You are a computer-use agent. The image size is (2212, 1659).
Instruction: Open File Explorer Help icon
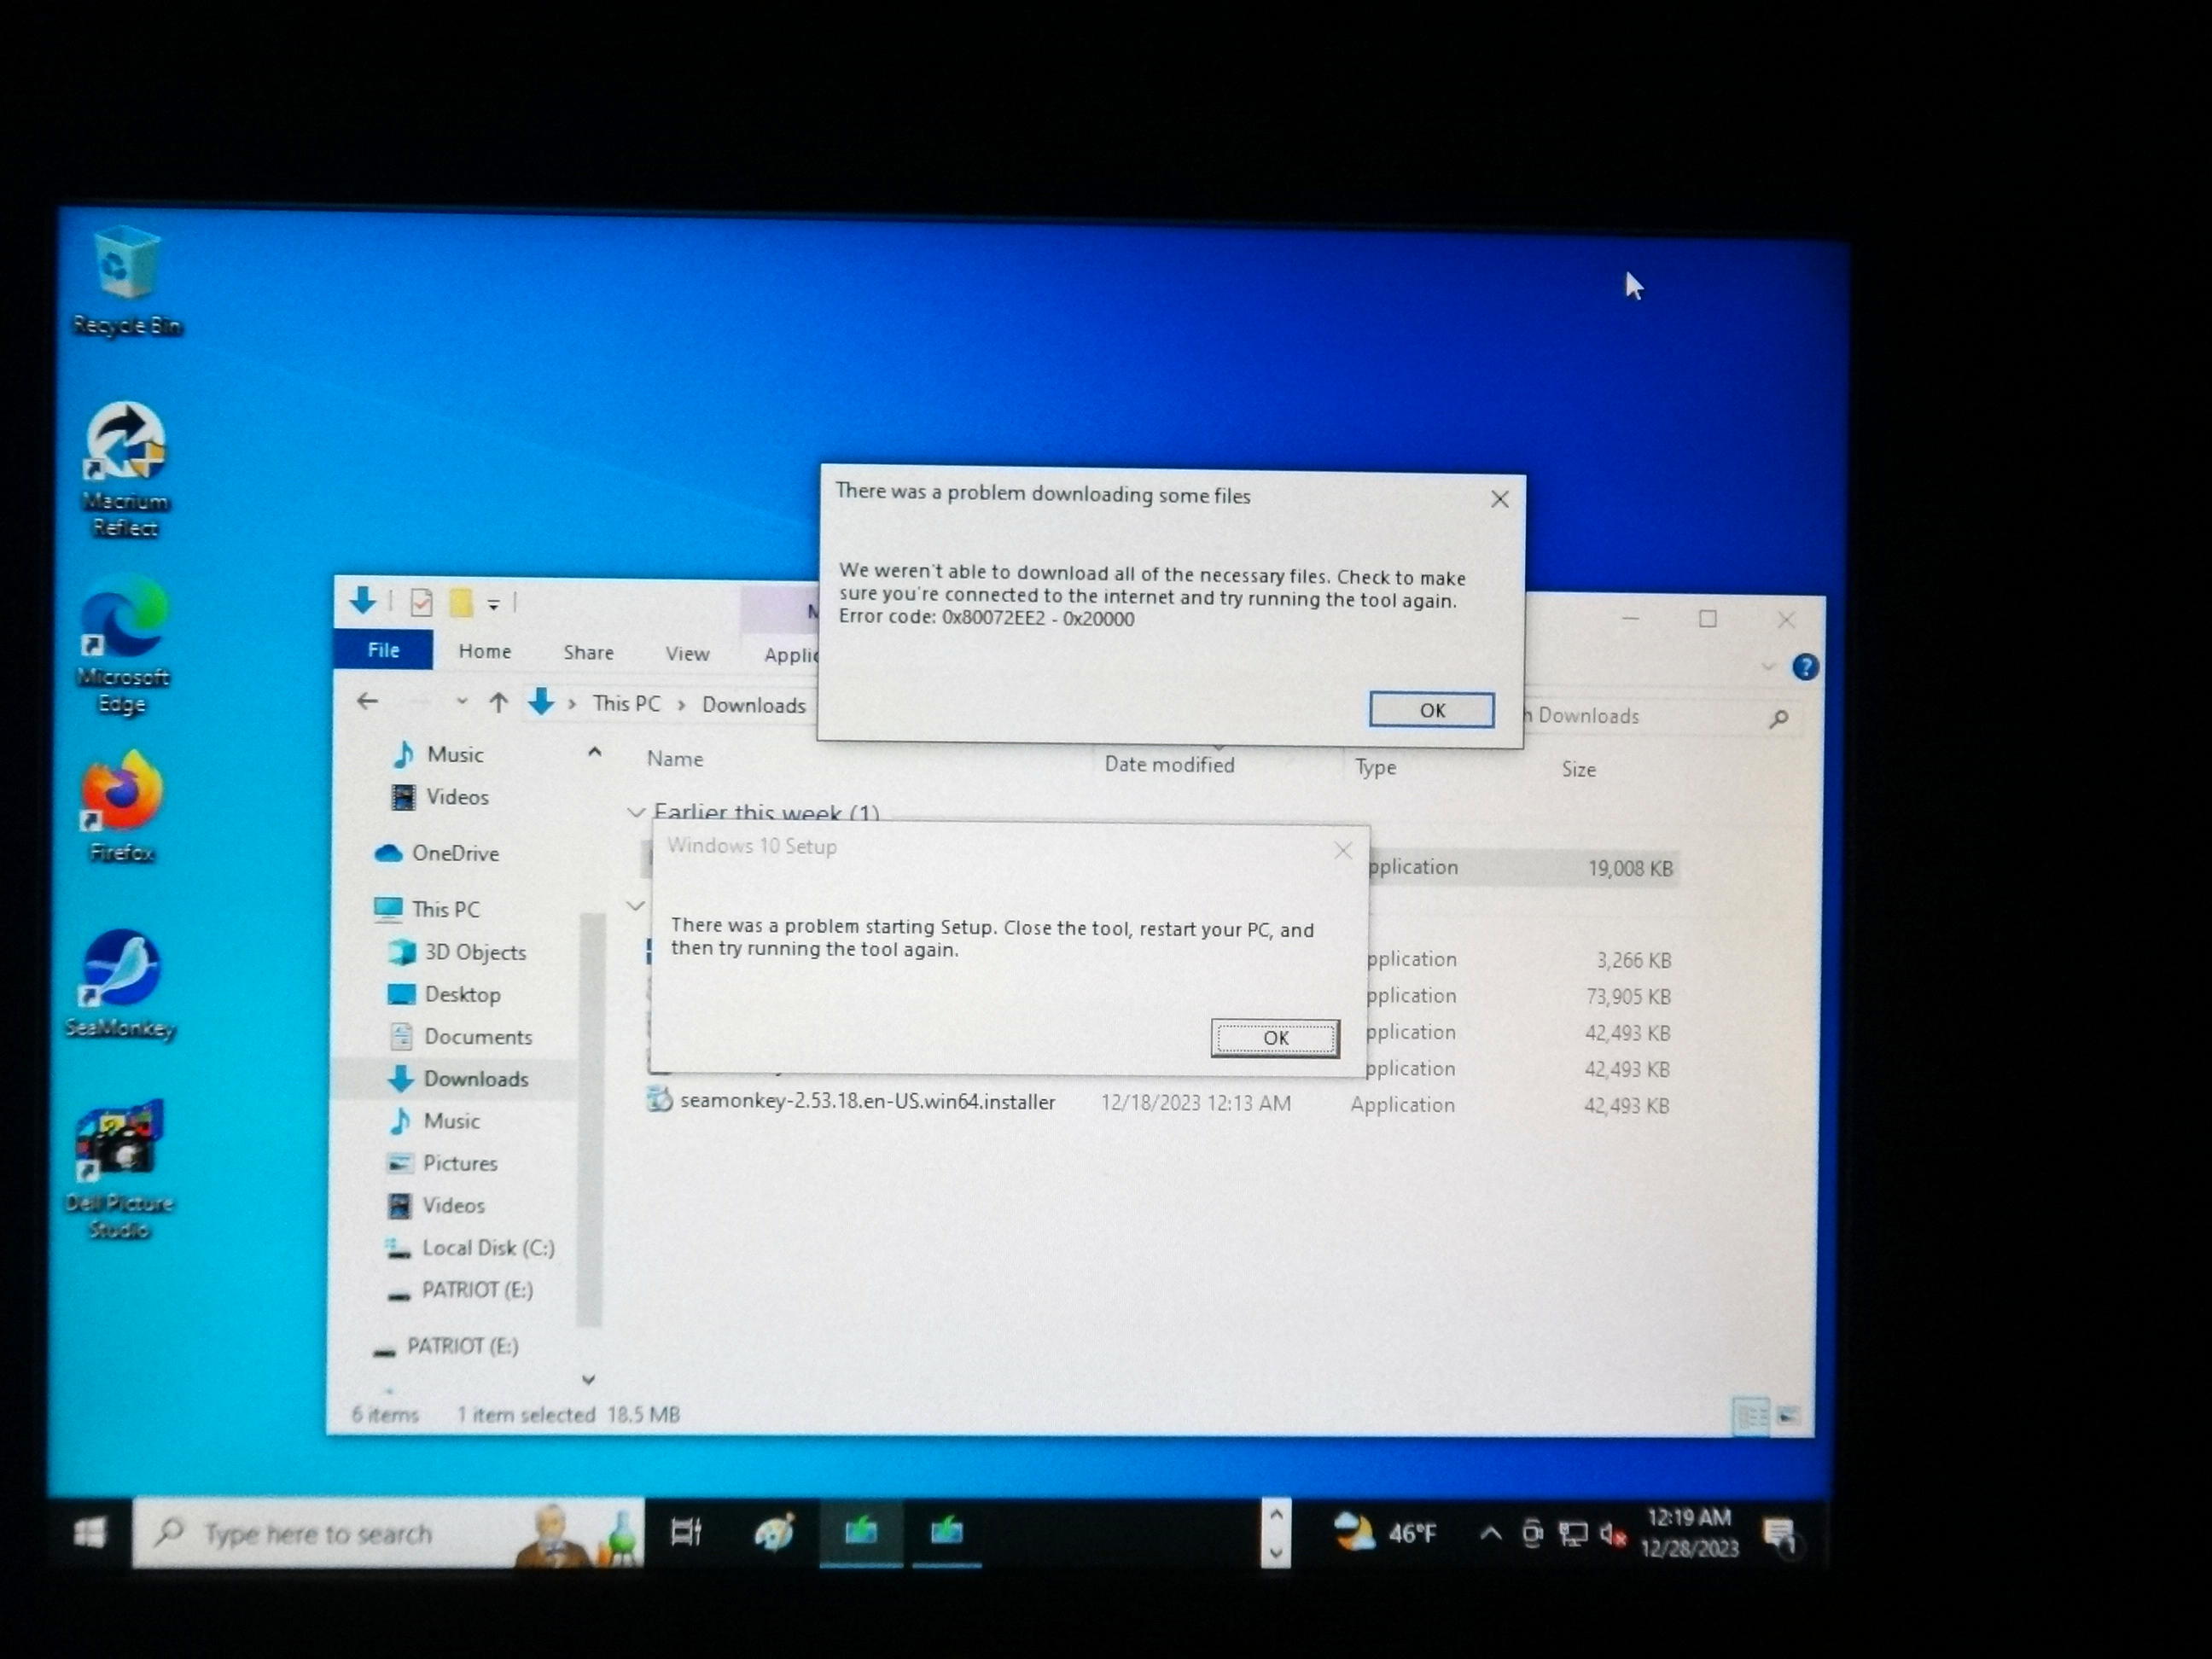1804,667
